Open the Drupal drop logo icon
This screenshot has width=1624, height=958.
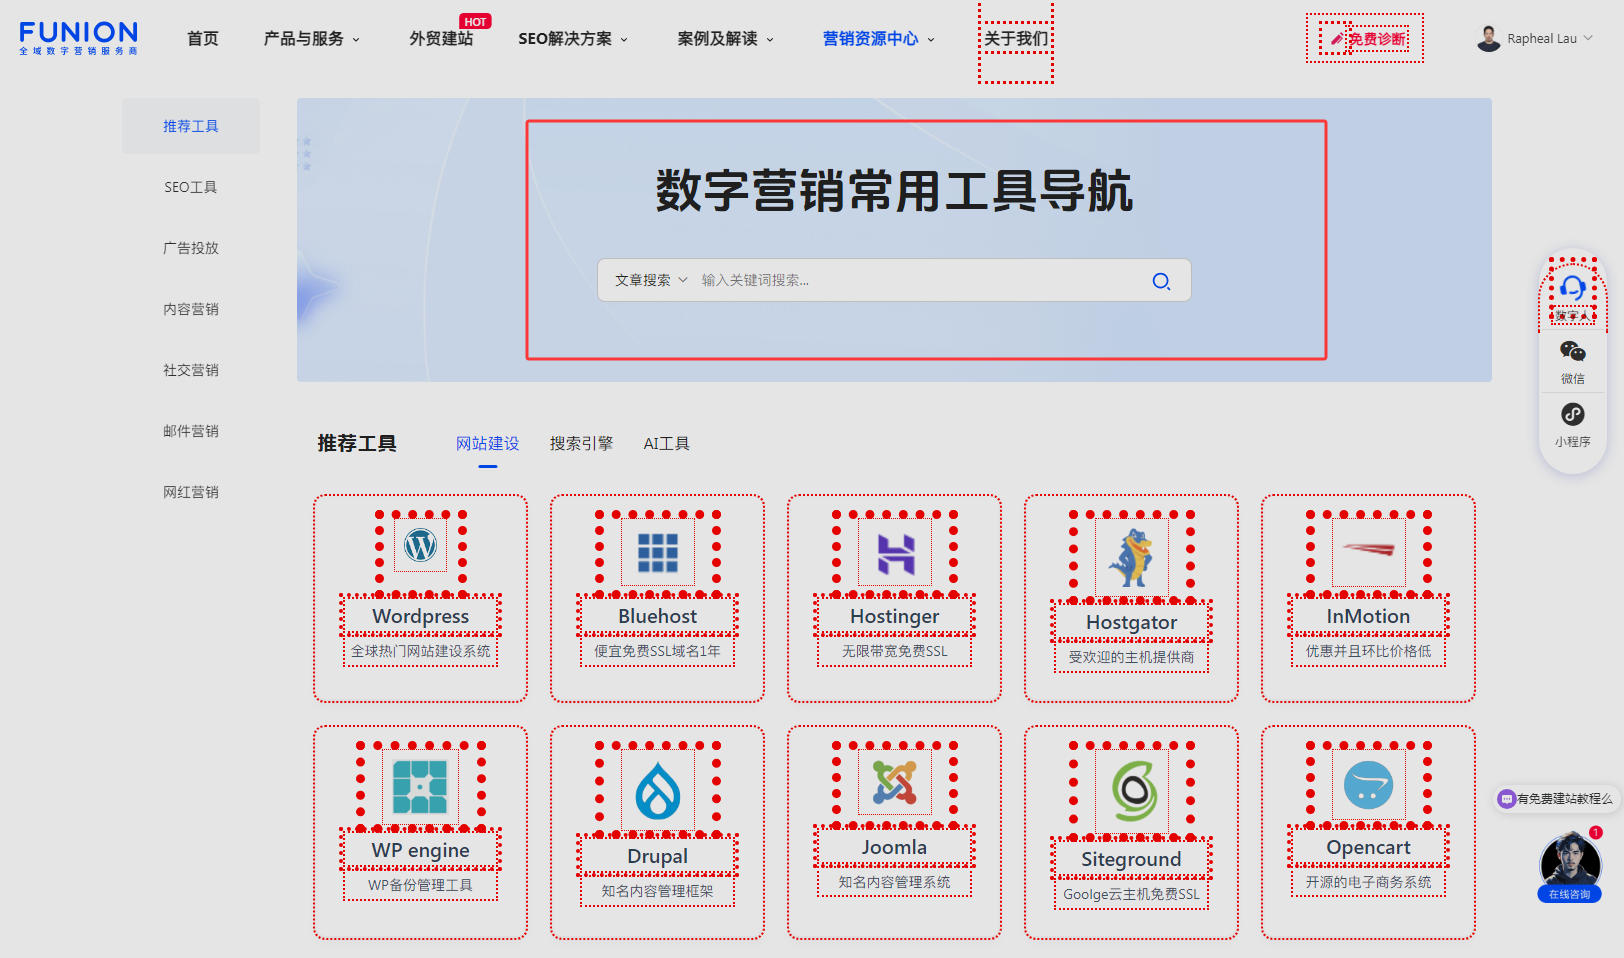point(658,790)
